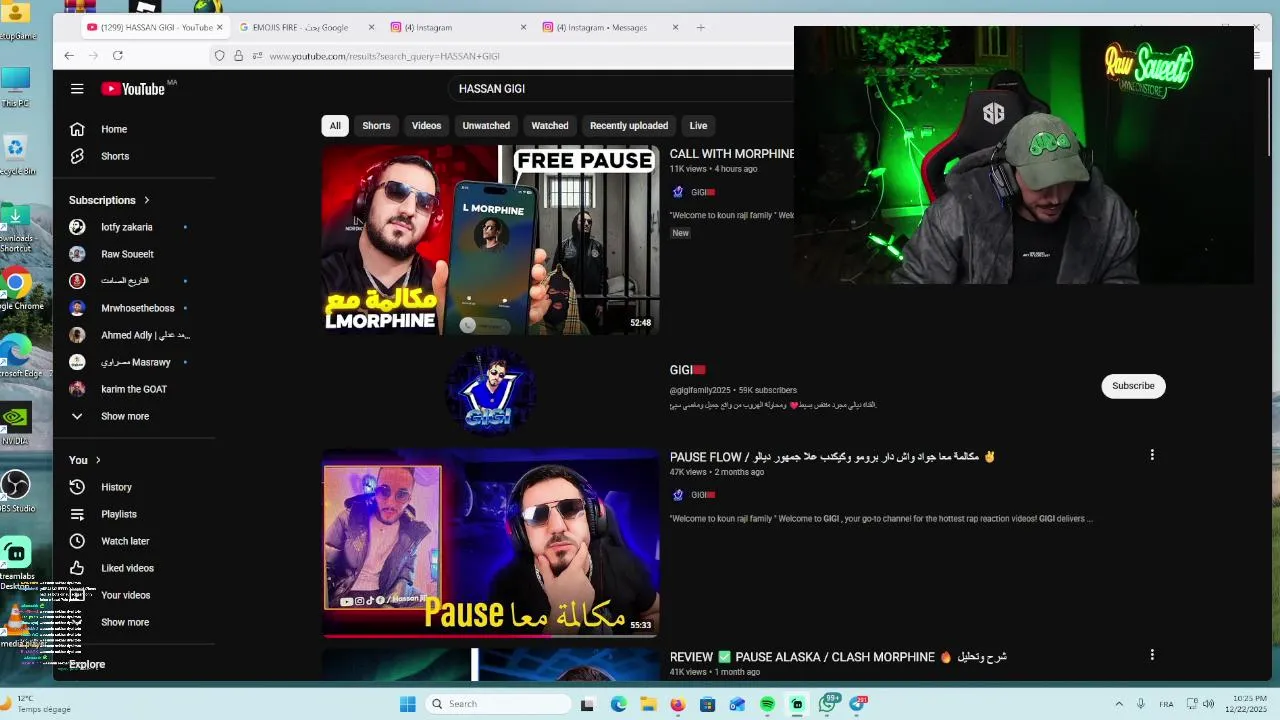
Task: Open the weather widget on taskbar
Action: (x=38, y=704)
